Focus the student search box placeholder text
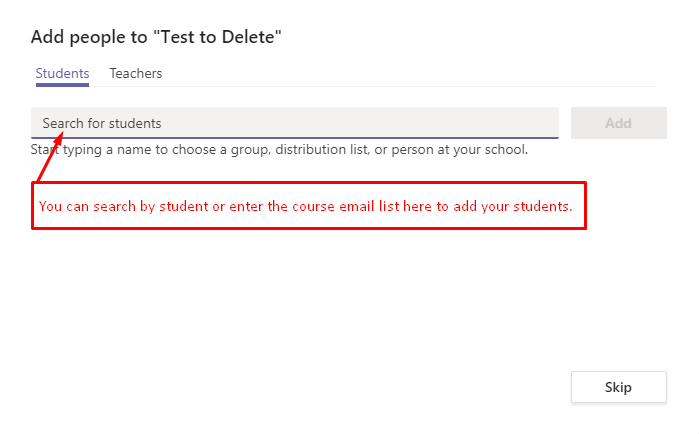The width and height of the screenshot is (699, 434). 101,123
